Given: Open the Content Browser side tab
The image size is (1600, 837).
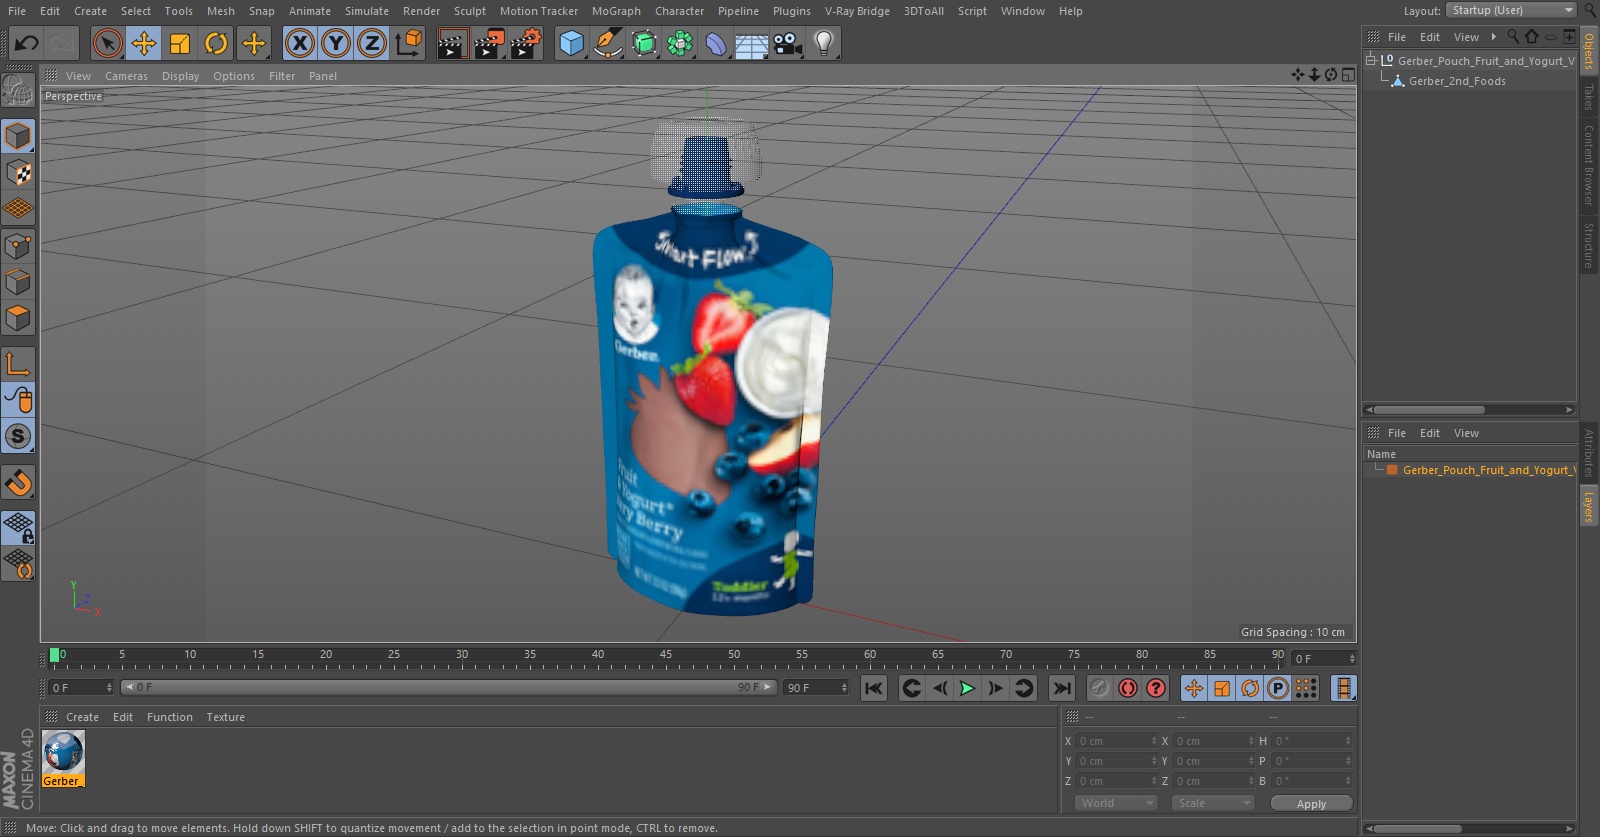Looking at the screenshot, I should (1589, 165).
